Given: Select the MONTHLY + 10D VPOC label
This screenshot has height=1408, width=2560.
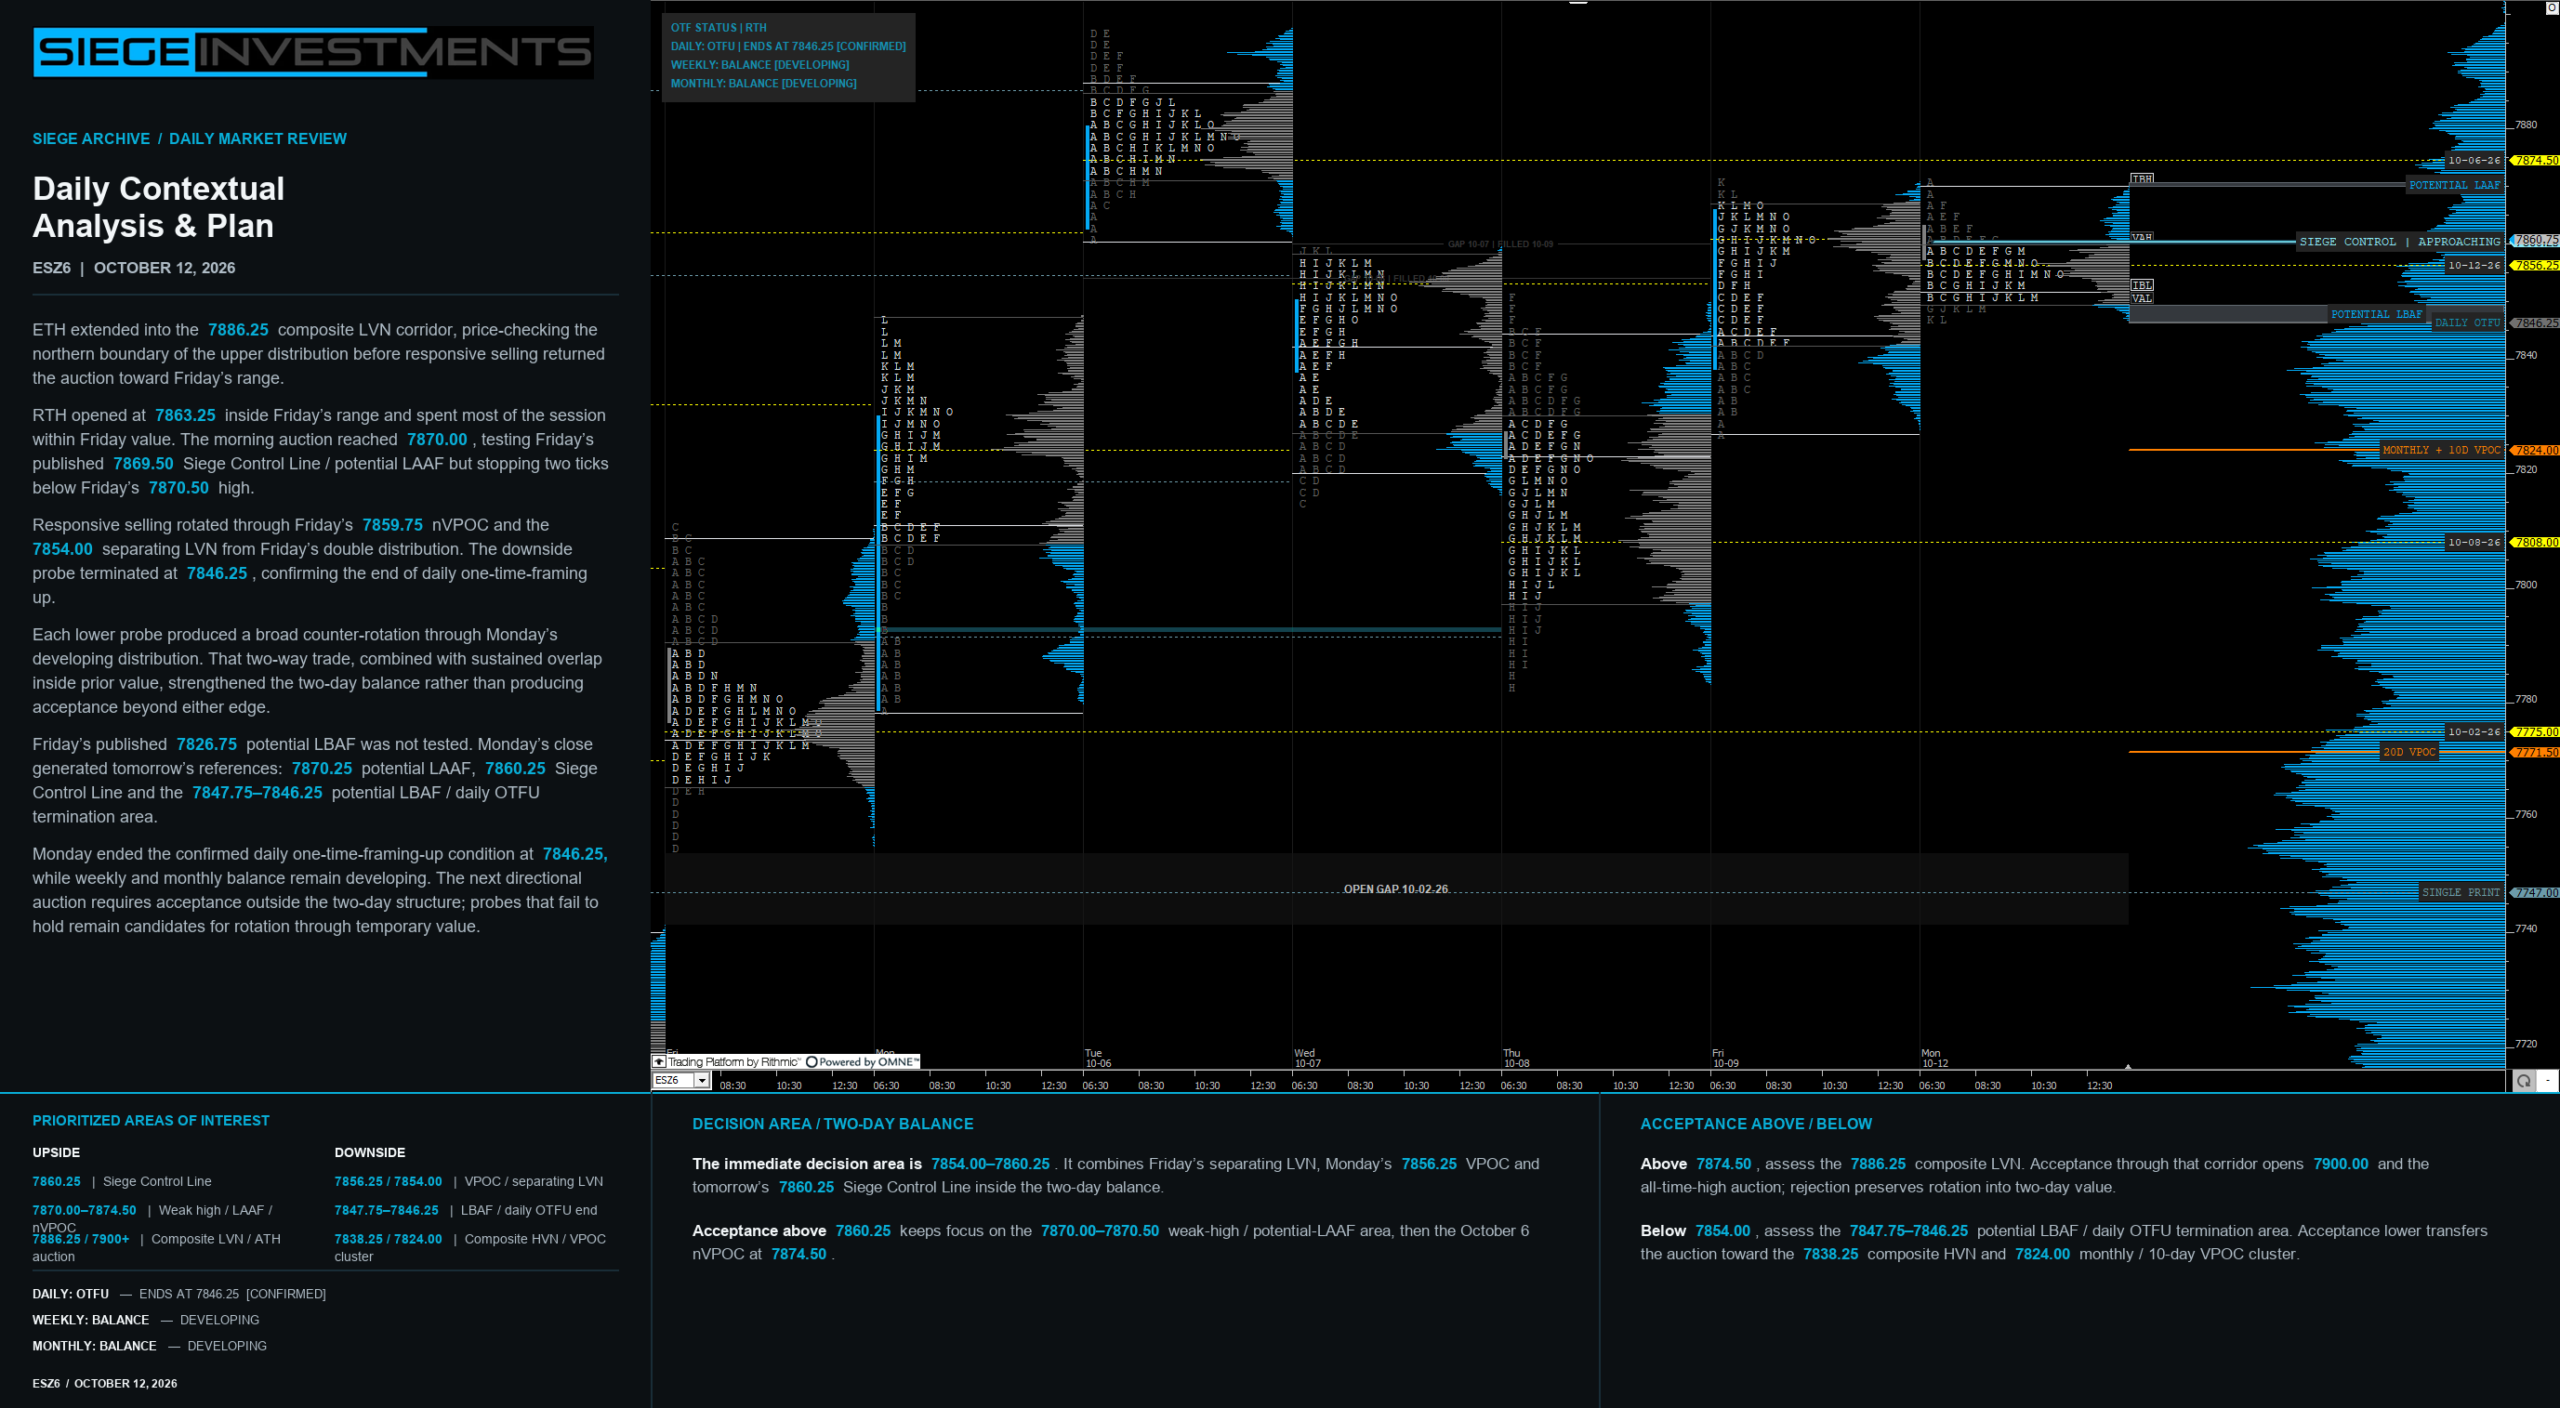Looking at the screenshot, I should pyautogui.click(x=2441, y=450).
